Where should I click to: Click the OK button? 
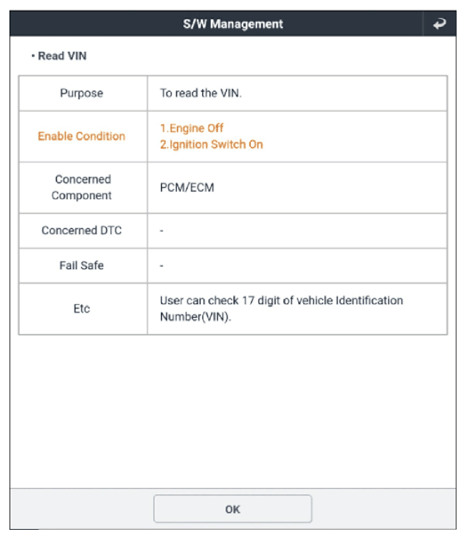233,509
